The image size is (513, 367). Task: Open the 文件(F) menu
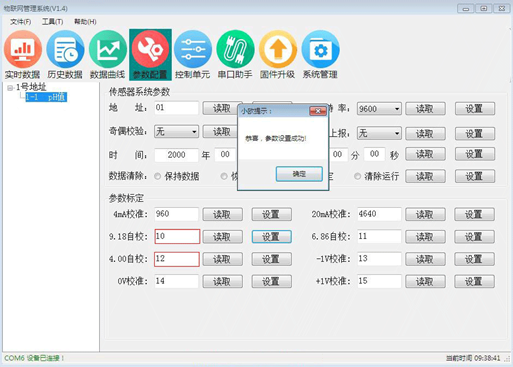click(x=20, y=22)
